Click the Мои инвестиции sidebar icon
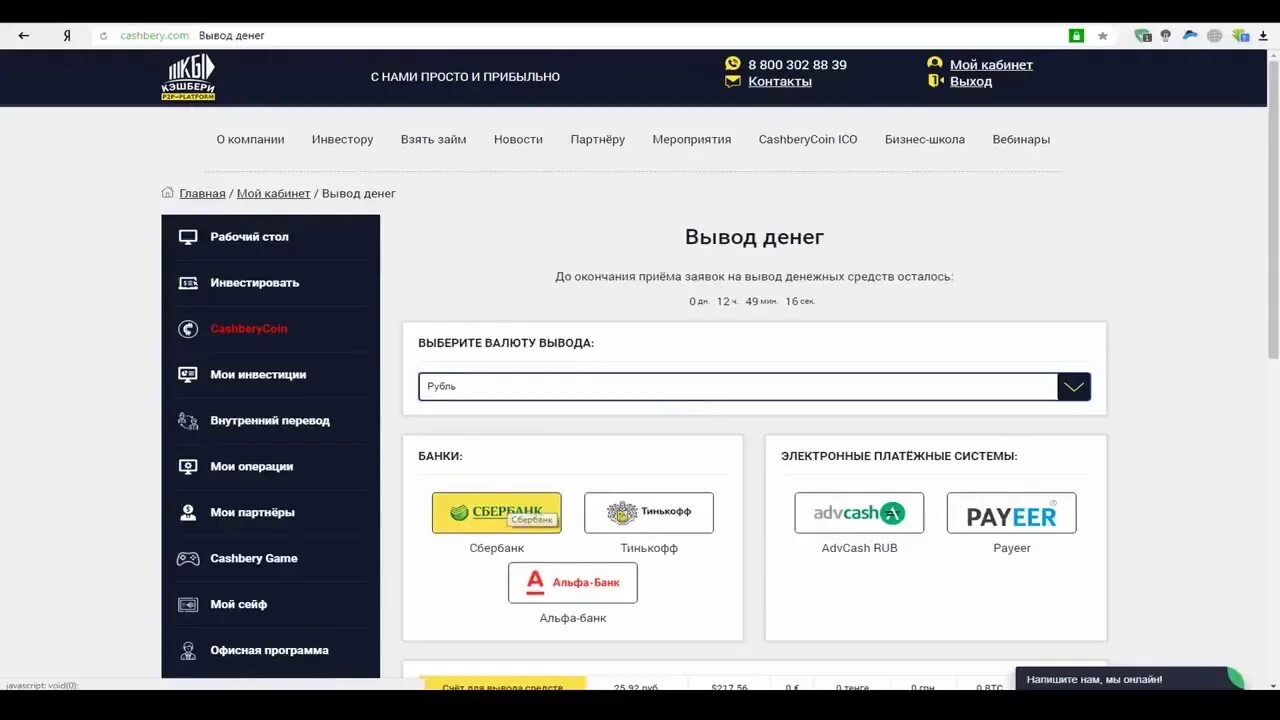 click(188, 375)
